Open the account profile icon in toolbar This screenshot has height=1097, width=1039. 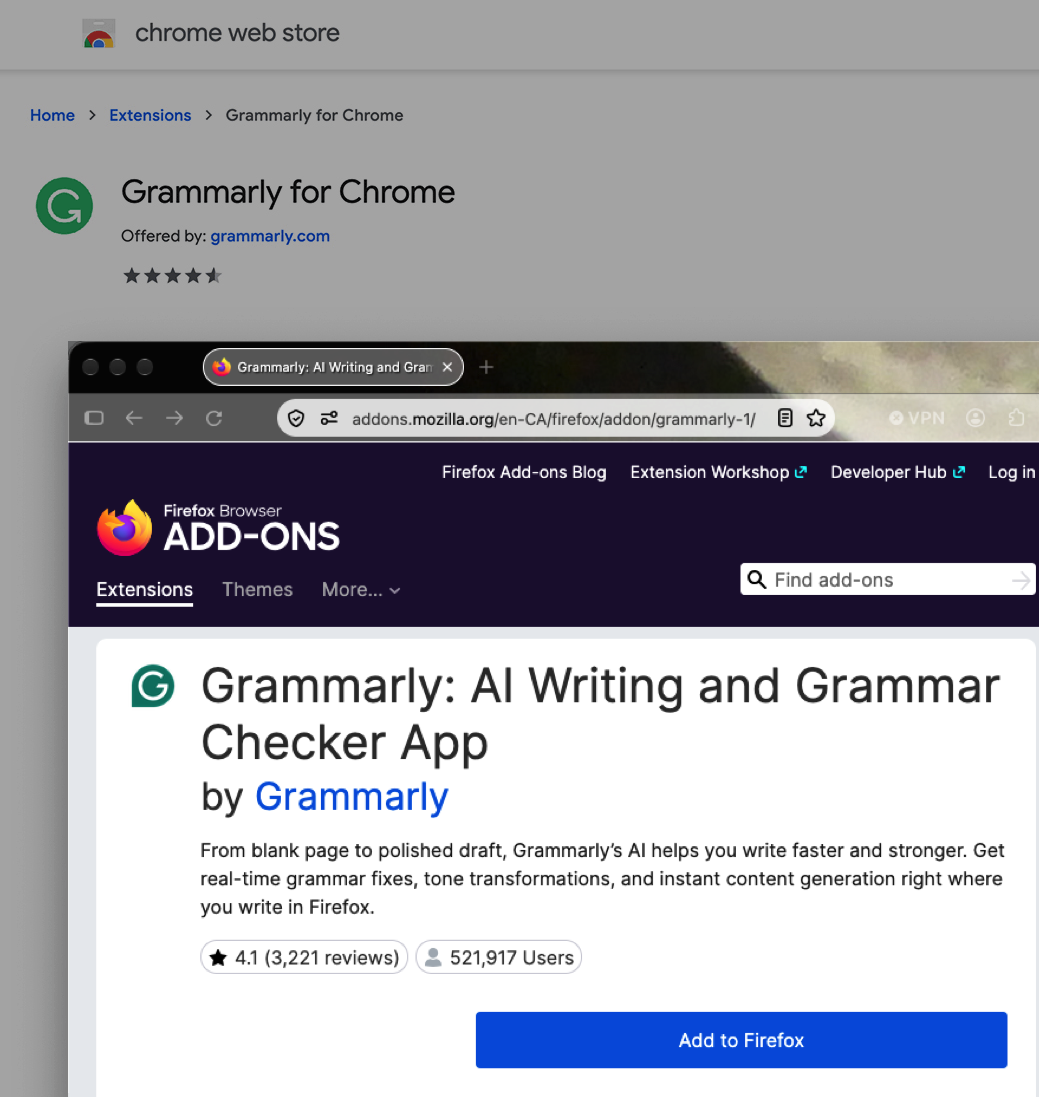click(x=975, y=418)
